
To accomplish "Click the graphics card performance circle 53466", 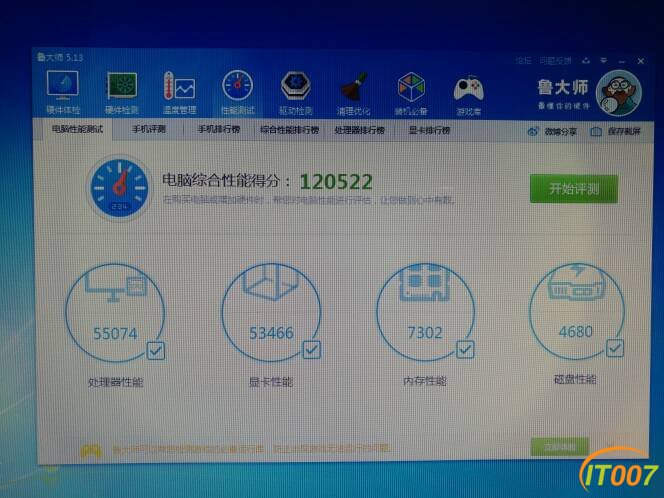I will click(271, 313).
